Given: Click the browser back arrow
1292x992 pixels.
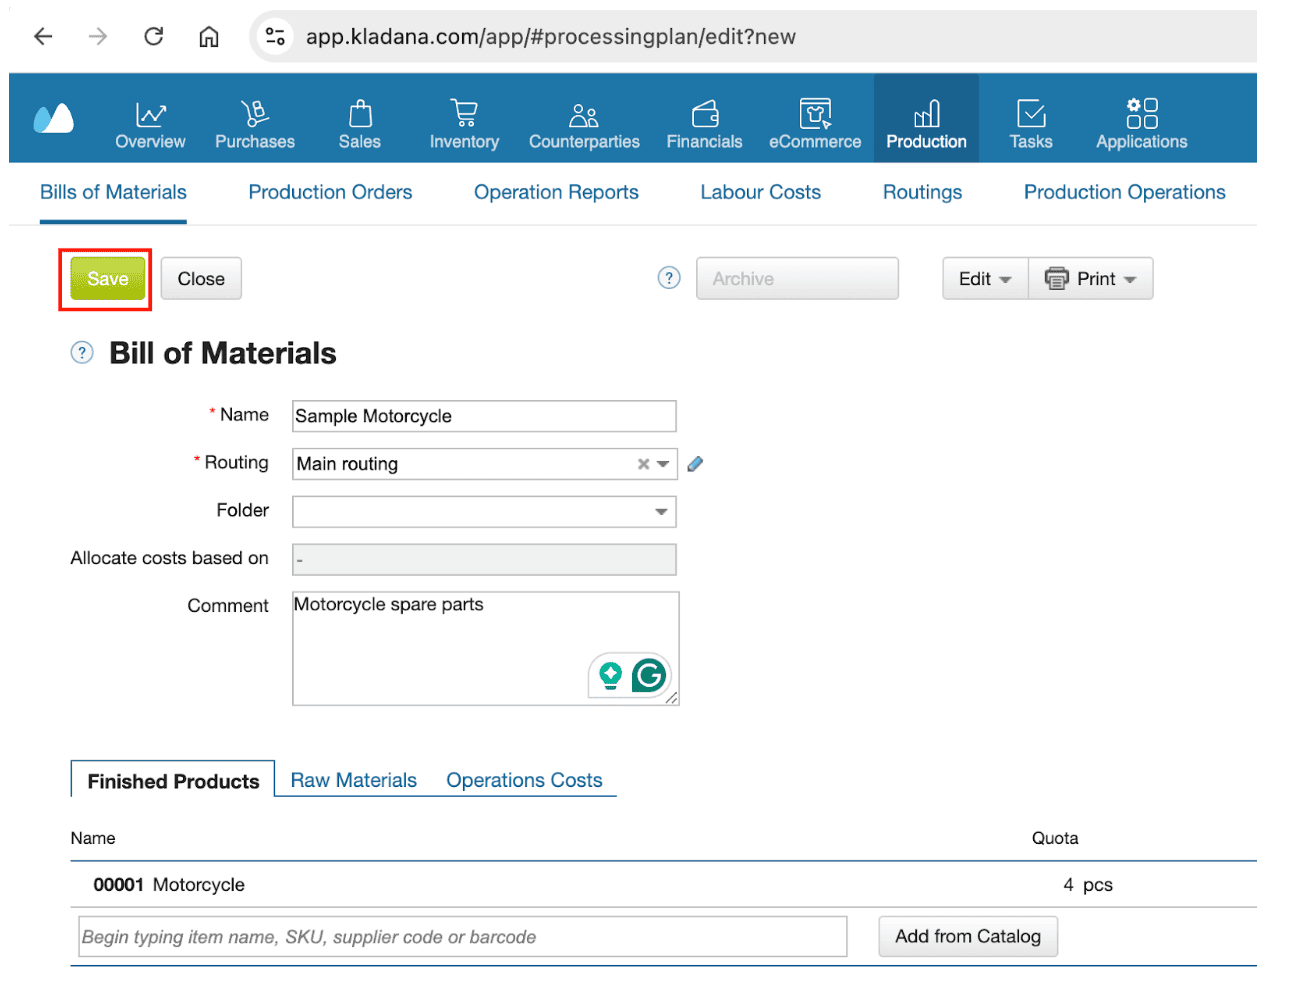Looking at the screenshot, I should pyautogui.click(x=43, y=37).
